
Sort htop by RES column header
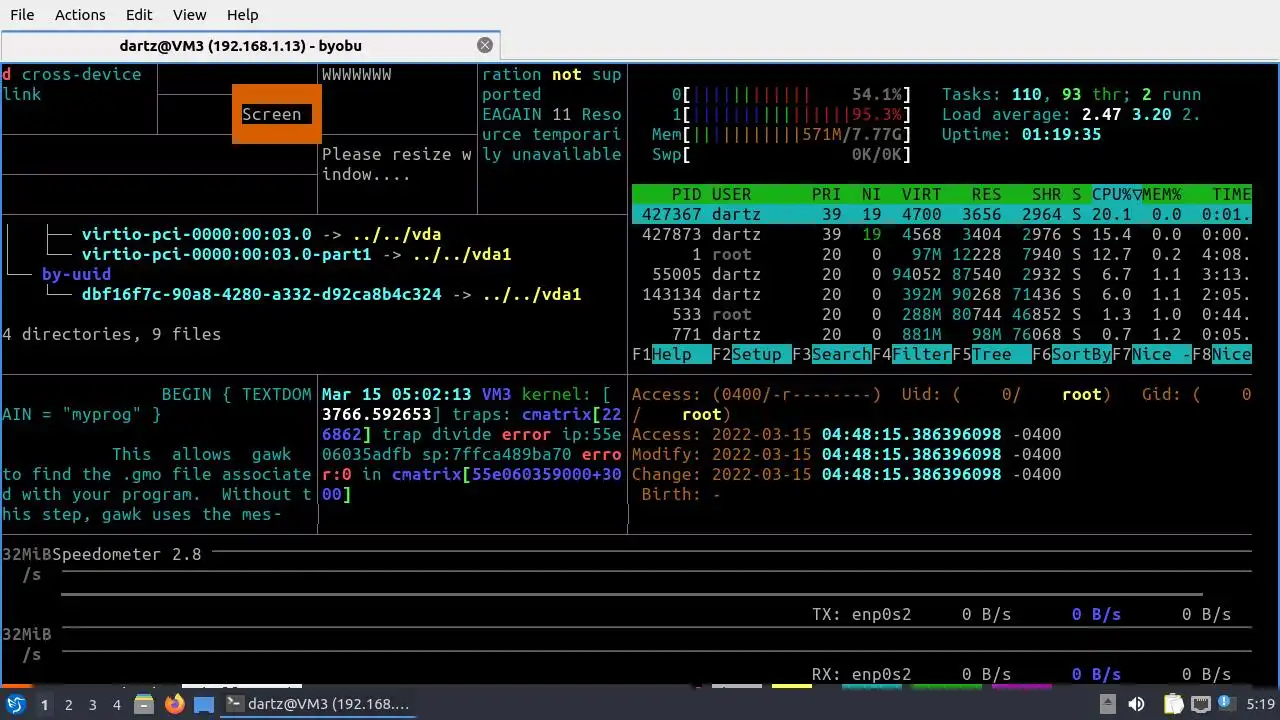[987, 194]
